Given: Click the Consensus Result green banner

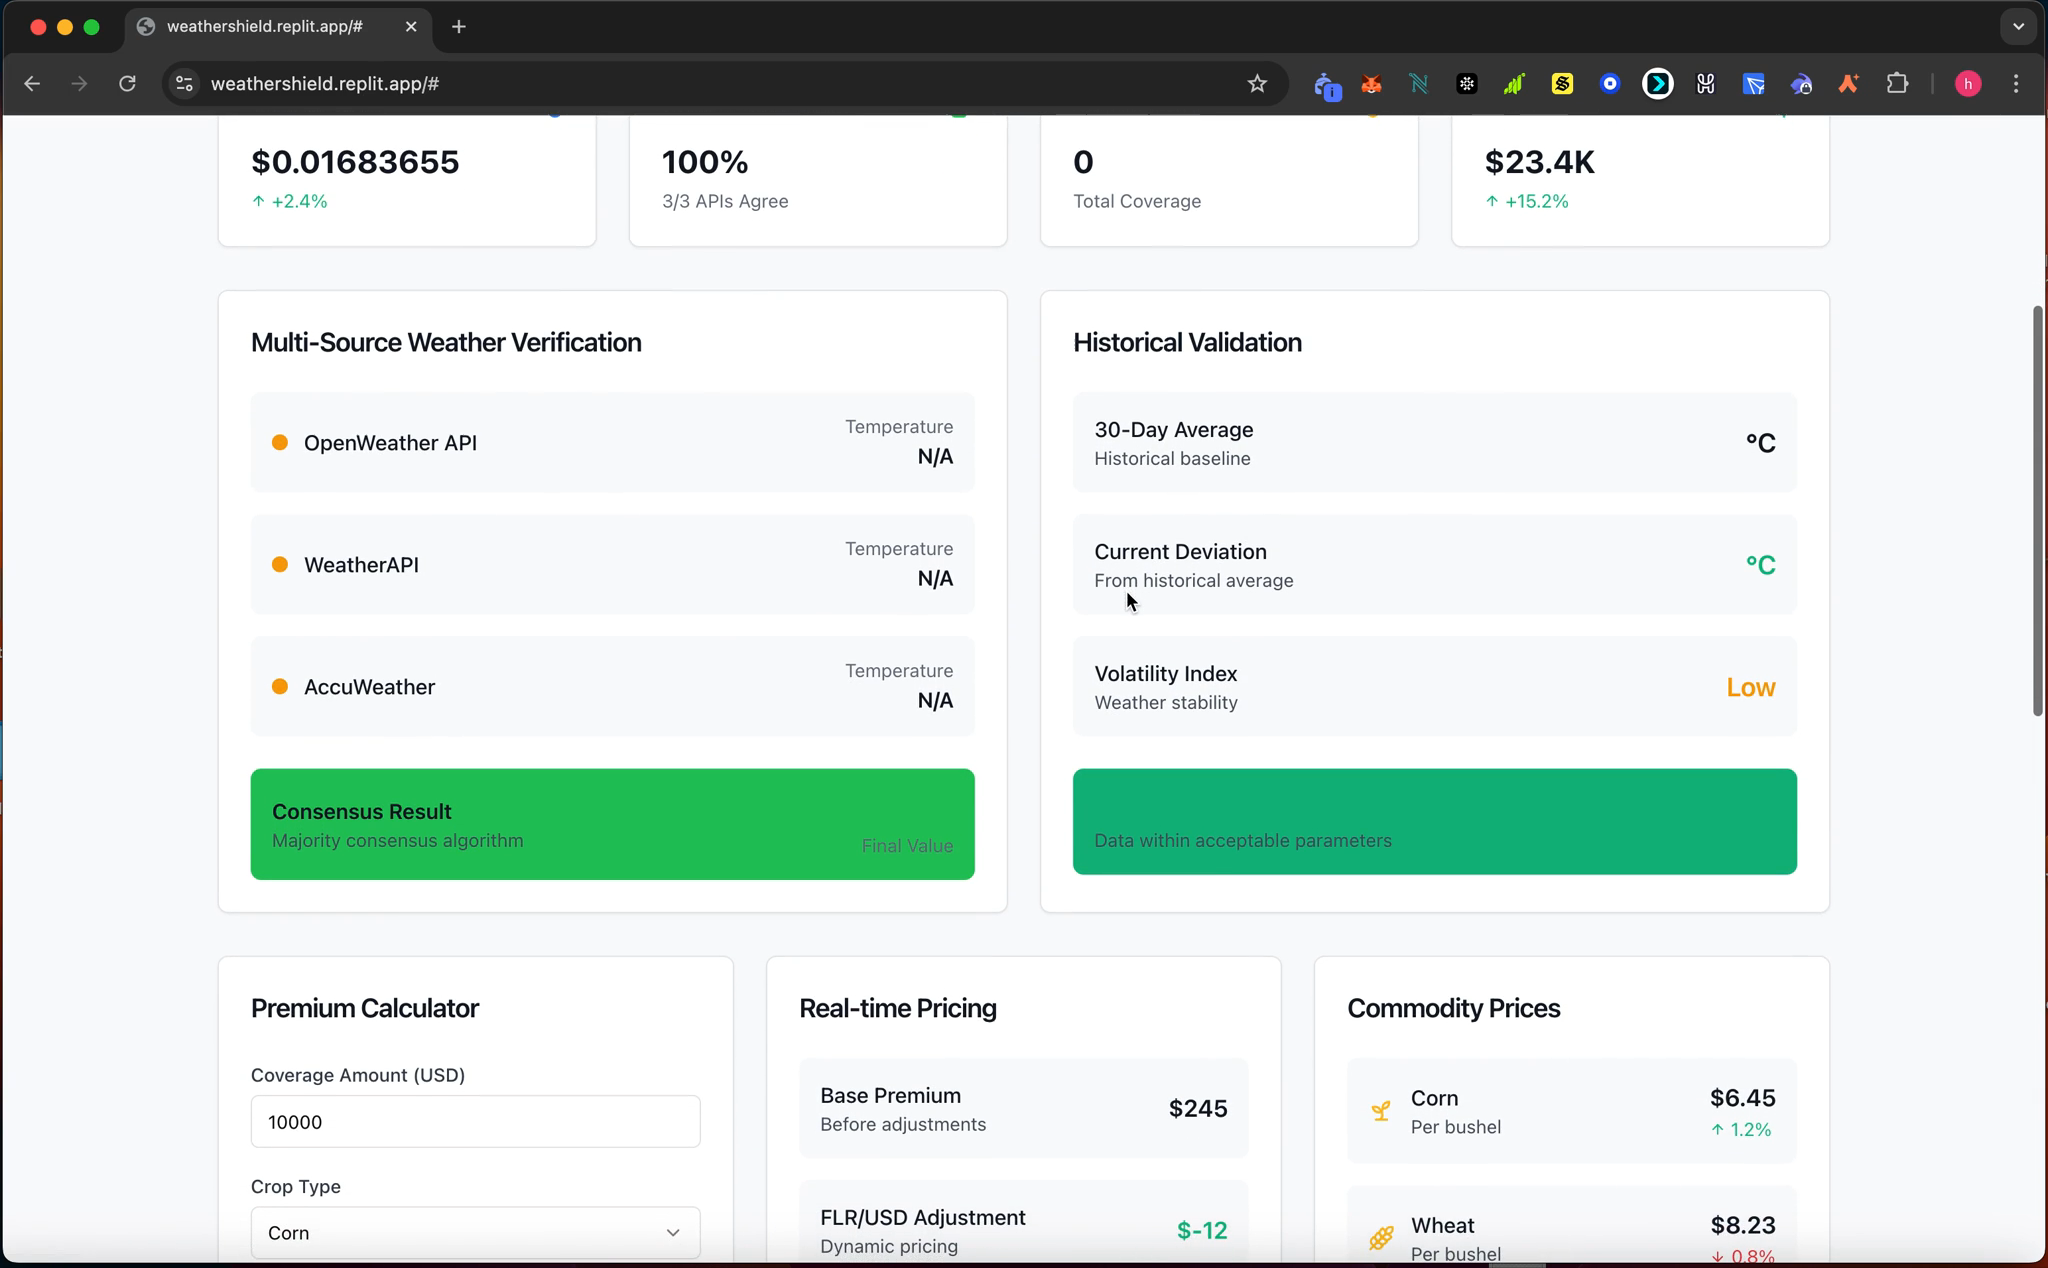Looking at the screenshot, I should [x=612, y=824].
